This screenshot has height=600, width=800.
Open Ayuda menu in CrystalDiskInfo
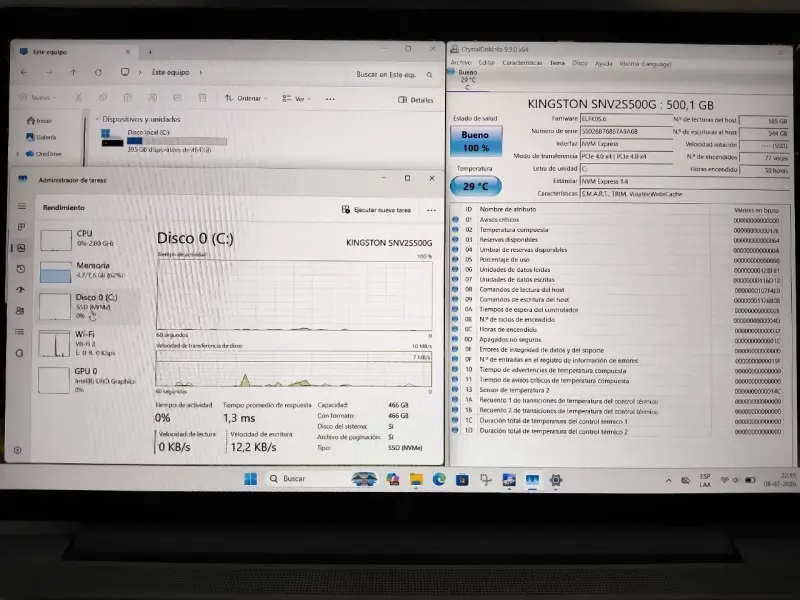(x=604, y=63)
